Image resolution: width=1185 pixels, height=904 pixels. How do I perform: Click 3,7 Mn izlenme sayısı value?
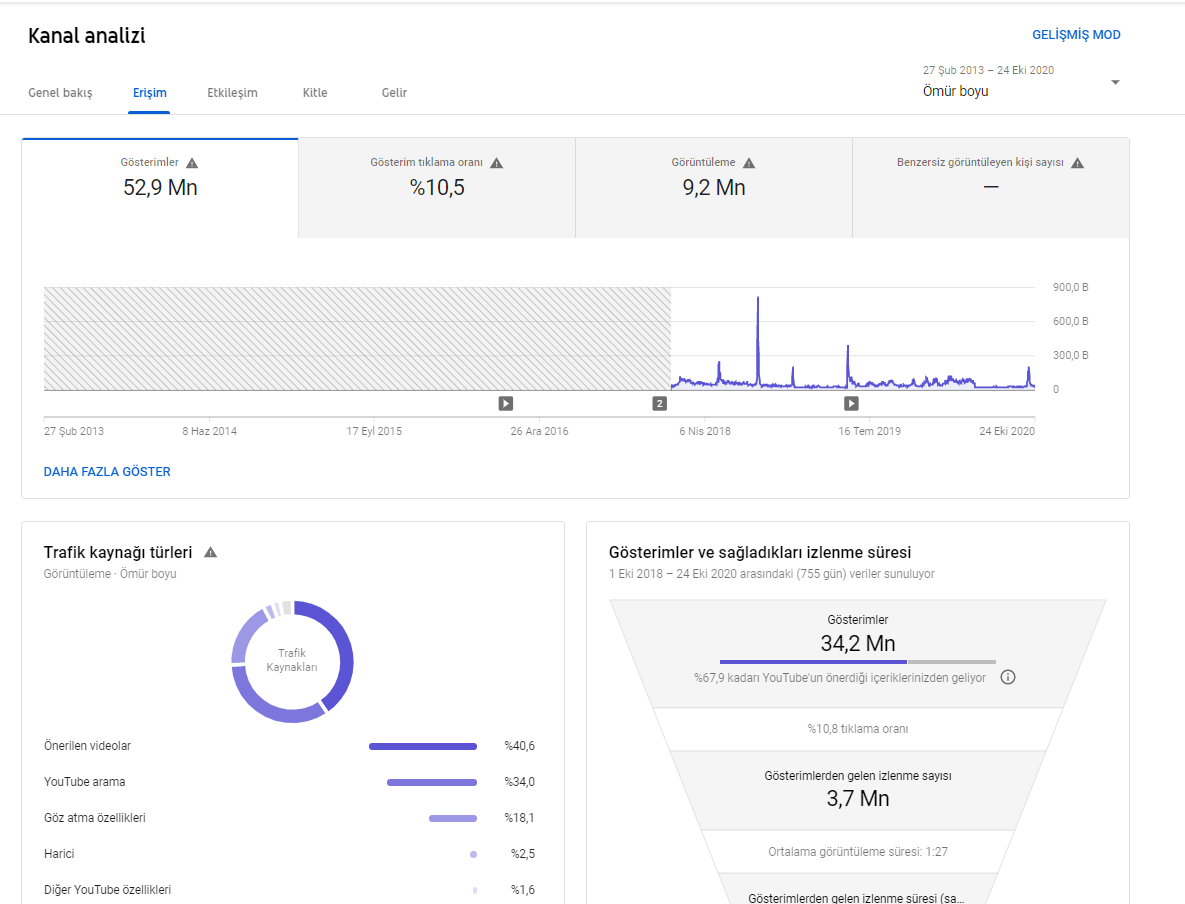[x=858, y=798]
